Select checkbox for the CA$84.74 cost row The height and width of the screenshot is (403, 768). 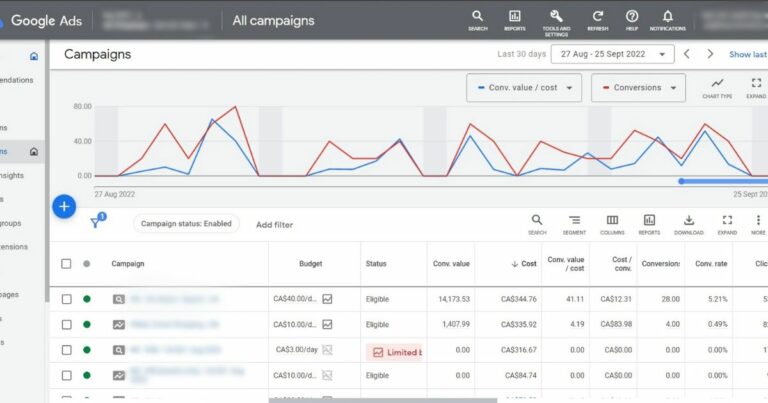(66, 375)
